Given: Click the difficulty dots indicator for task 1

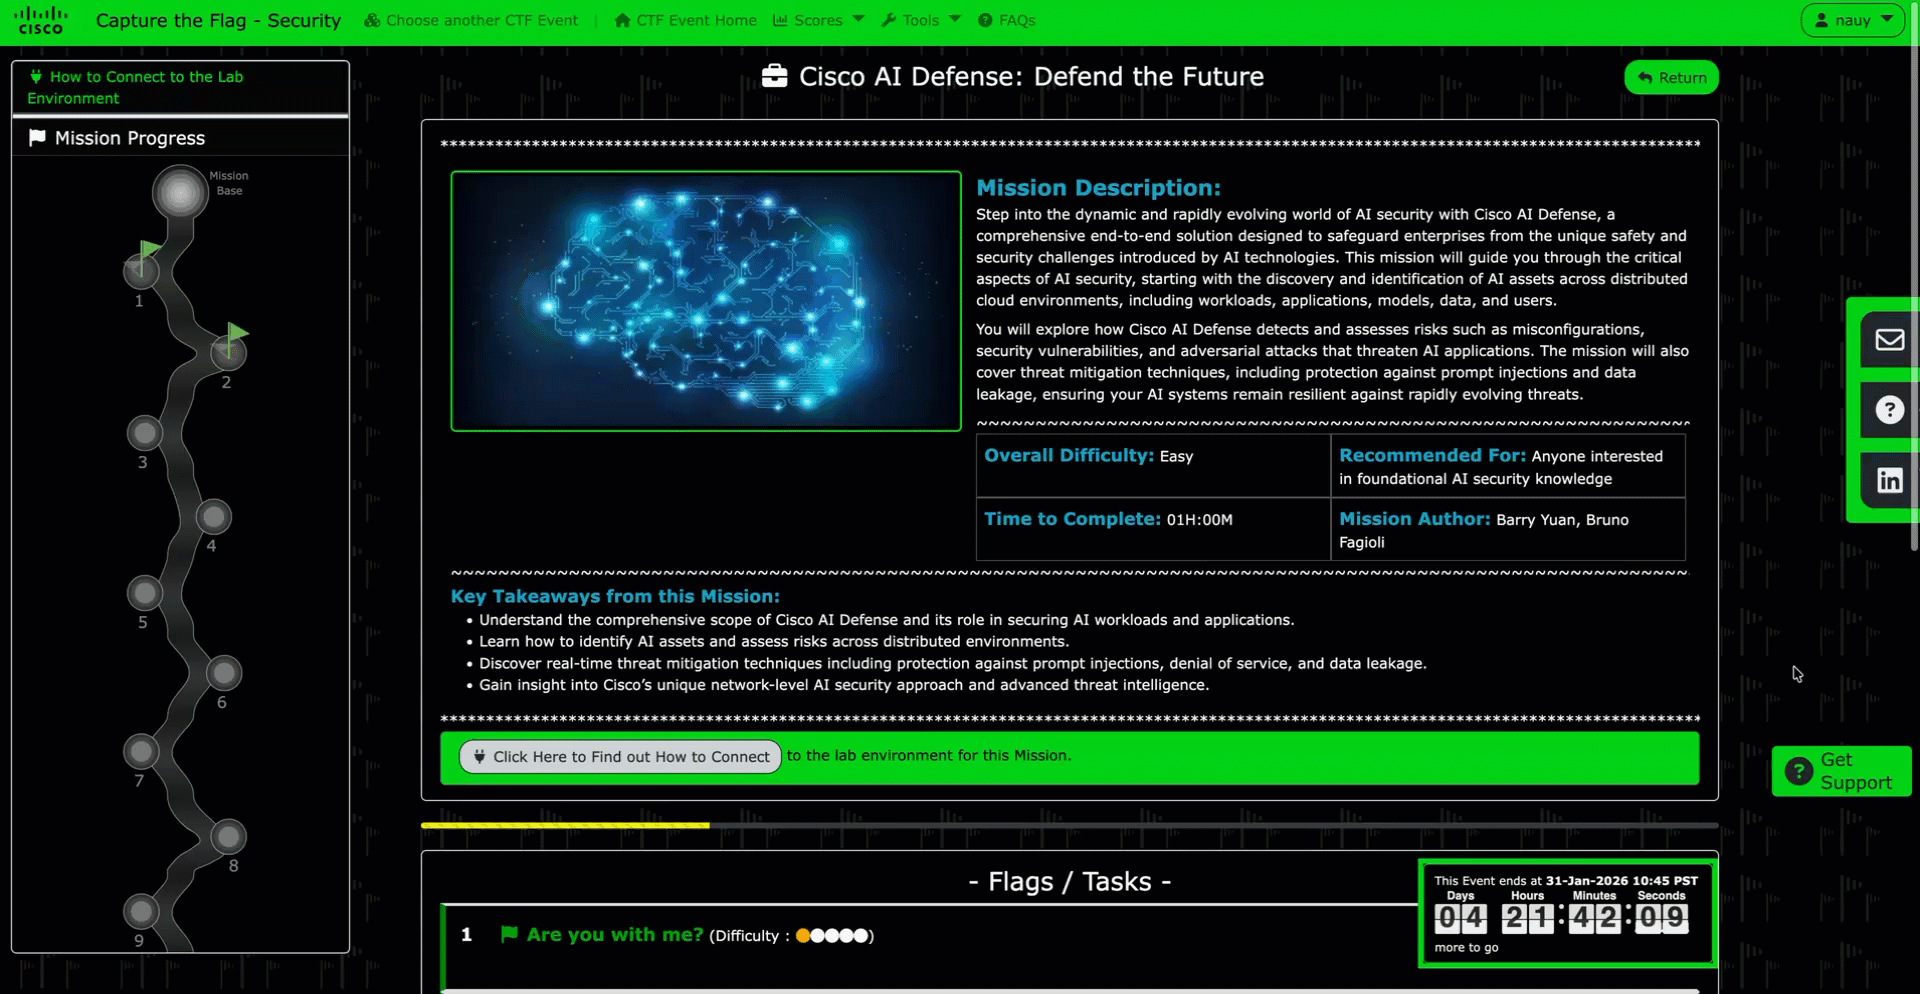Looking at the screenshot, I should click(x=832, y=936).
